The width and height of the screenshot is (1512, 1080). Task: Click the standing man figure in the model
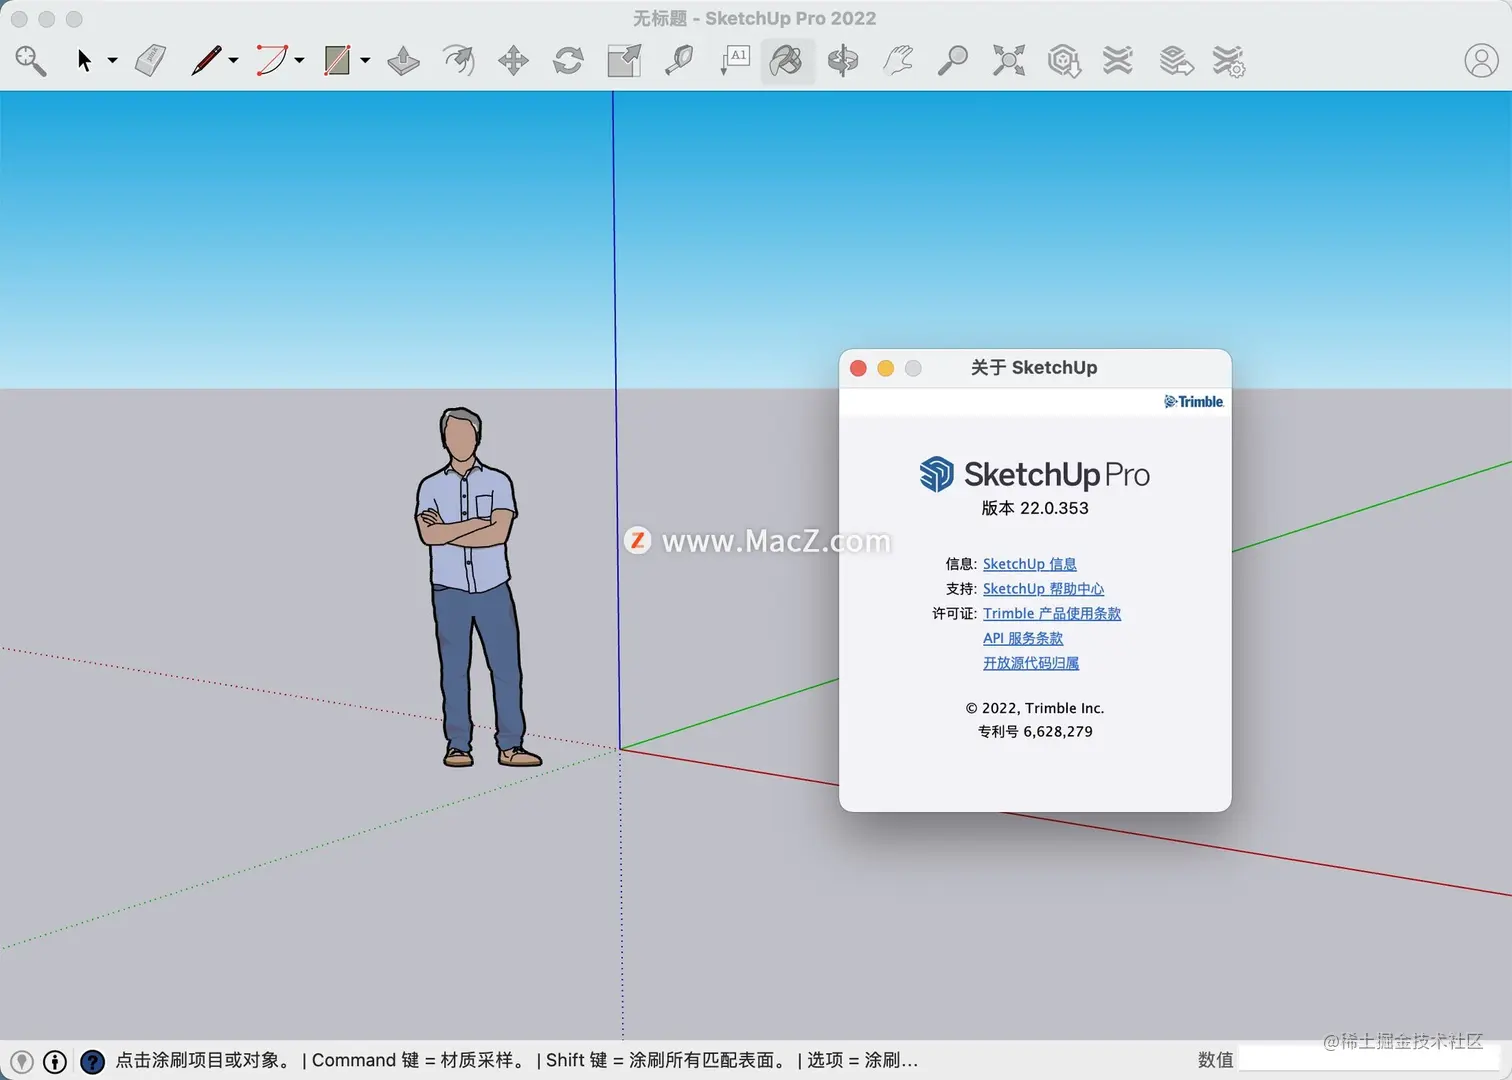(472, 587)
